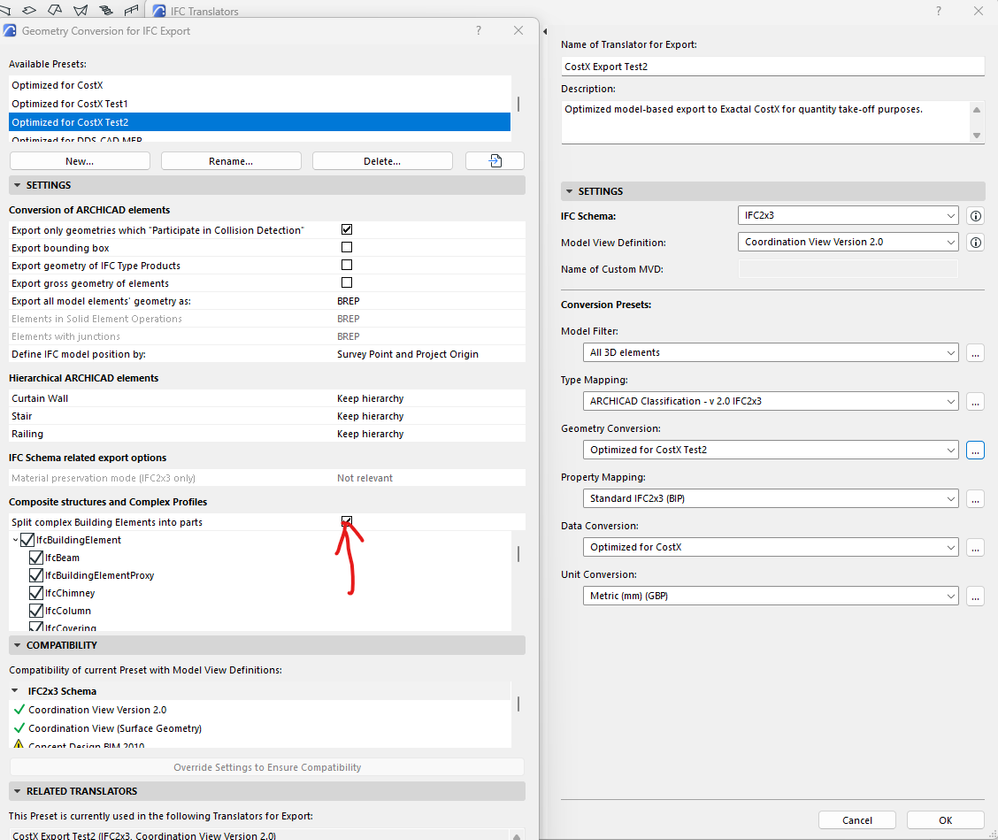Click the Description scroll down arrow
Screen dimensions: 998x840
(x=976, y=136)
